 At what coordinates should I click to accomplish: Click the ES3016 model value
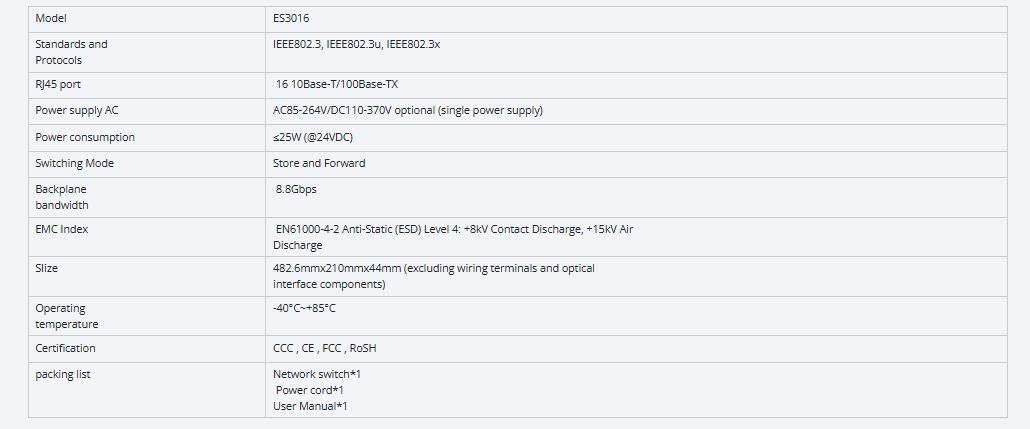click(291, 18)
